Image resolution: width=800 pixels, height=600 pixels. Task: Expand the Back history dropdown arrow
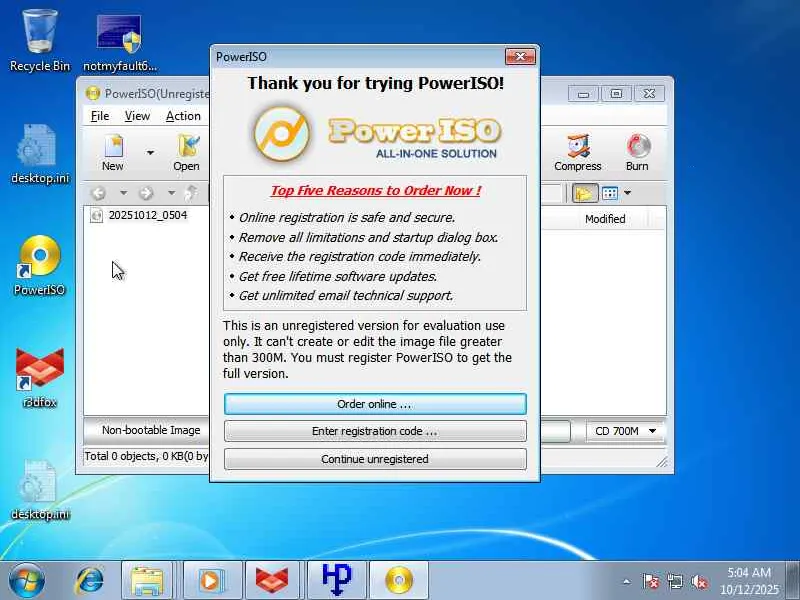tap(123, 193)
